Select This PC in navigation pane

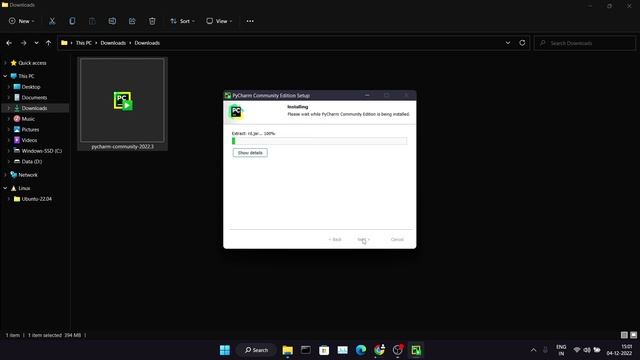pyautogui.click(x=26, y=76)
